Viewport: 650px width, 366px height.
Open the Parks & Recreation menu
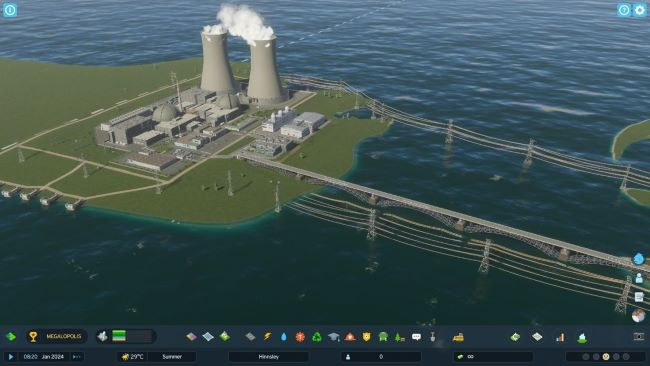pos(399,337)
